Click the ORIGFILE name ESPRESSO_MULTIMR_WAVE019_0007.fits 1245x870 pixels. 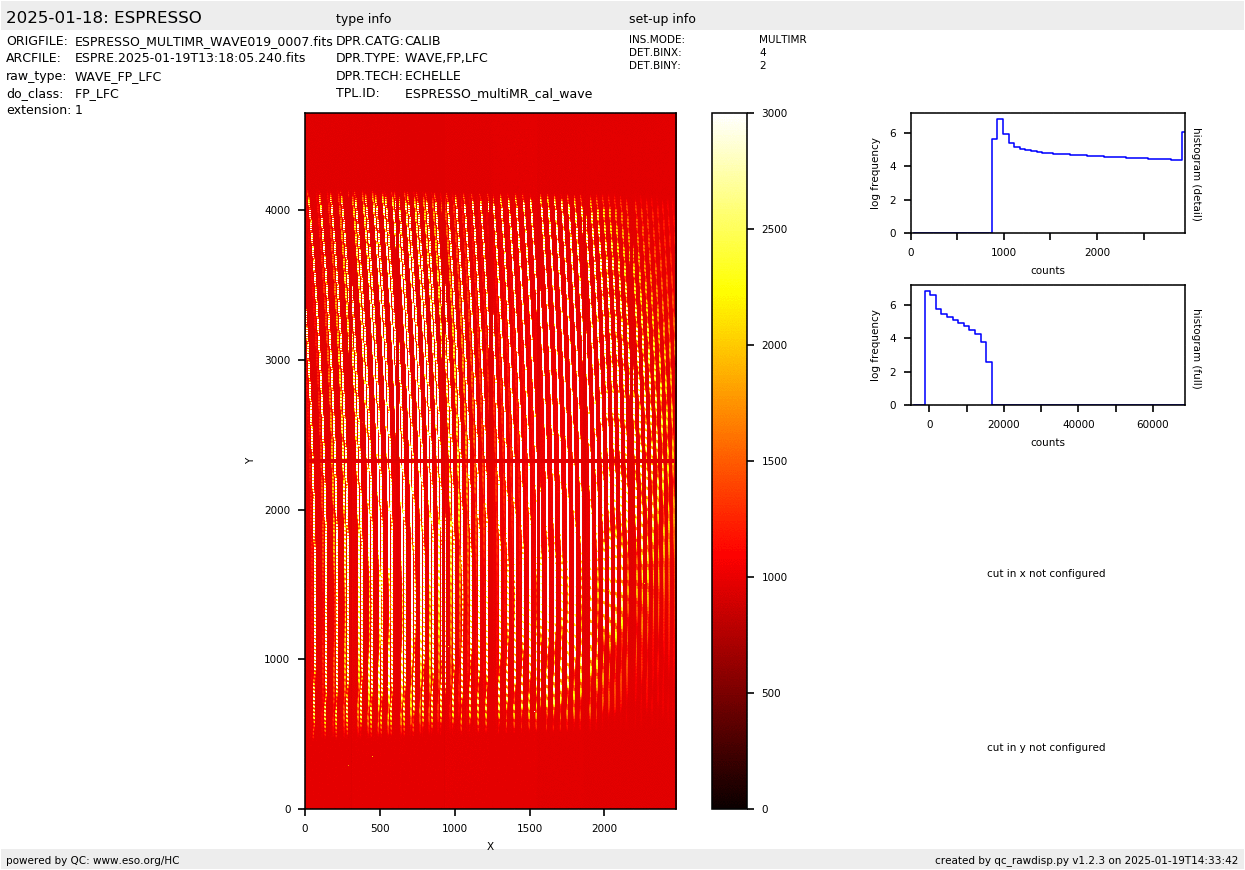203,42
